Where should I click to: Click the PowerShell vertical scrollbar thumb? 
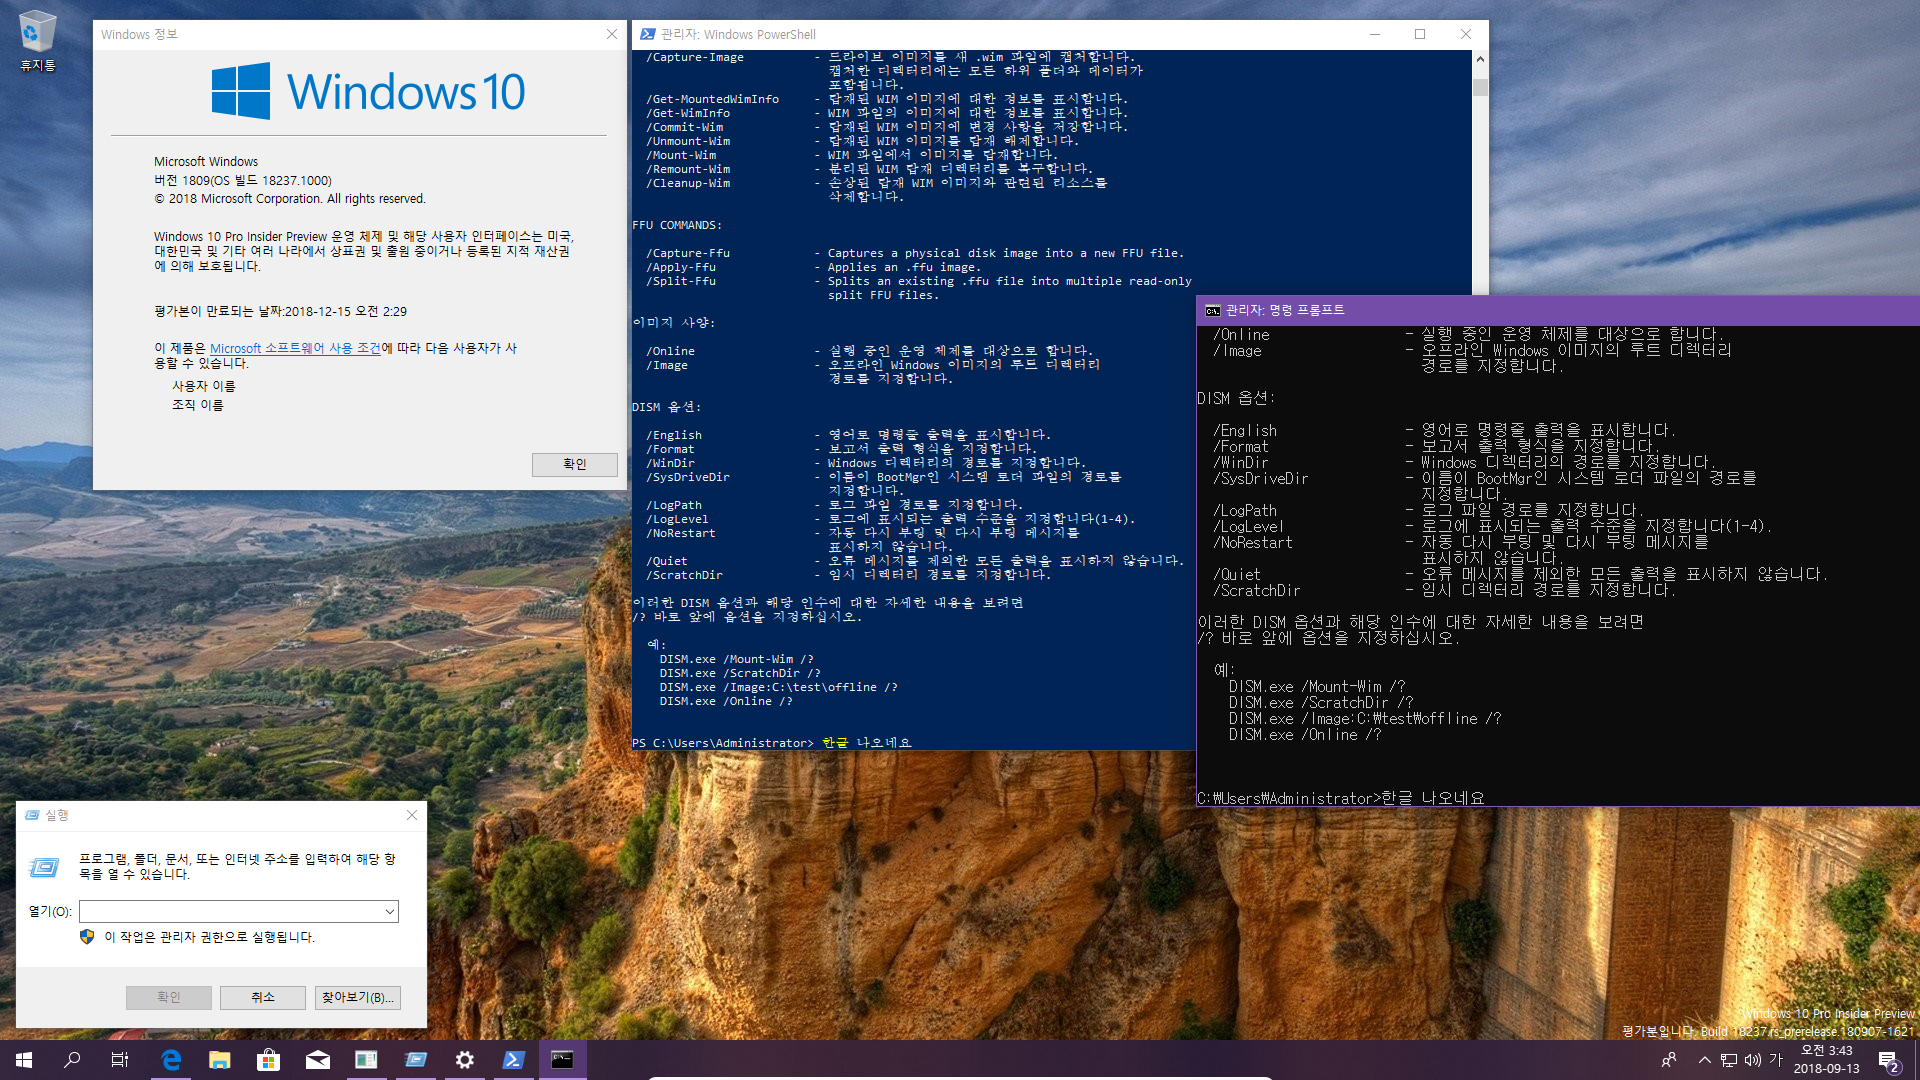click(x=1480, y=86)
